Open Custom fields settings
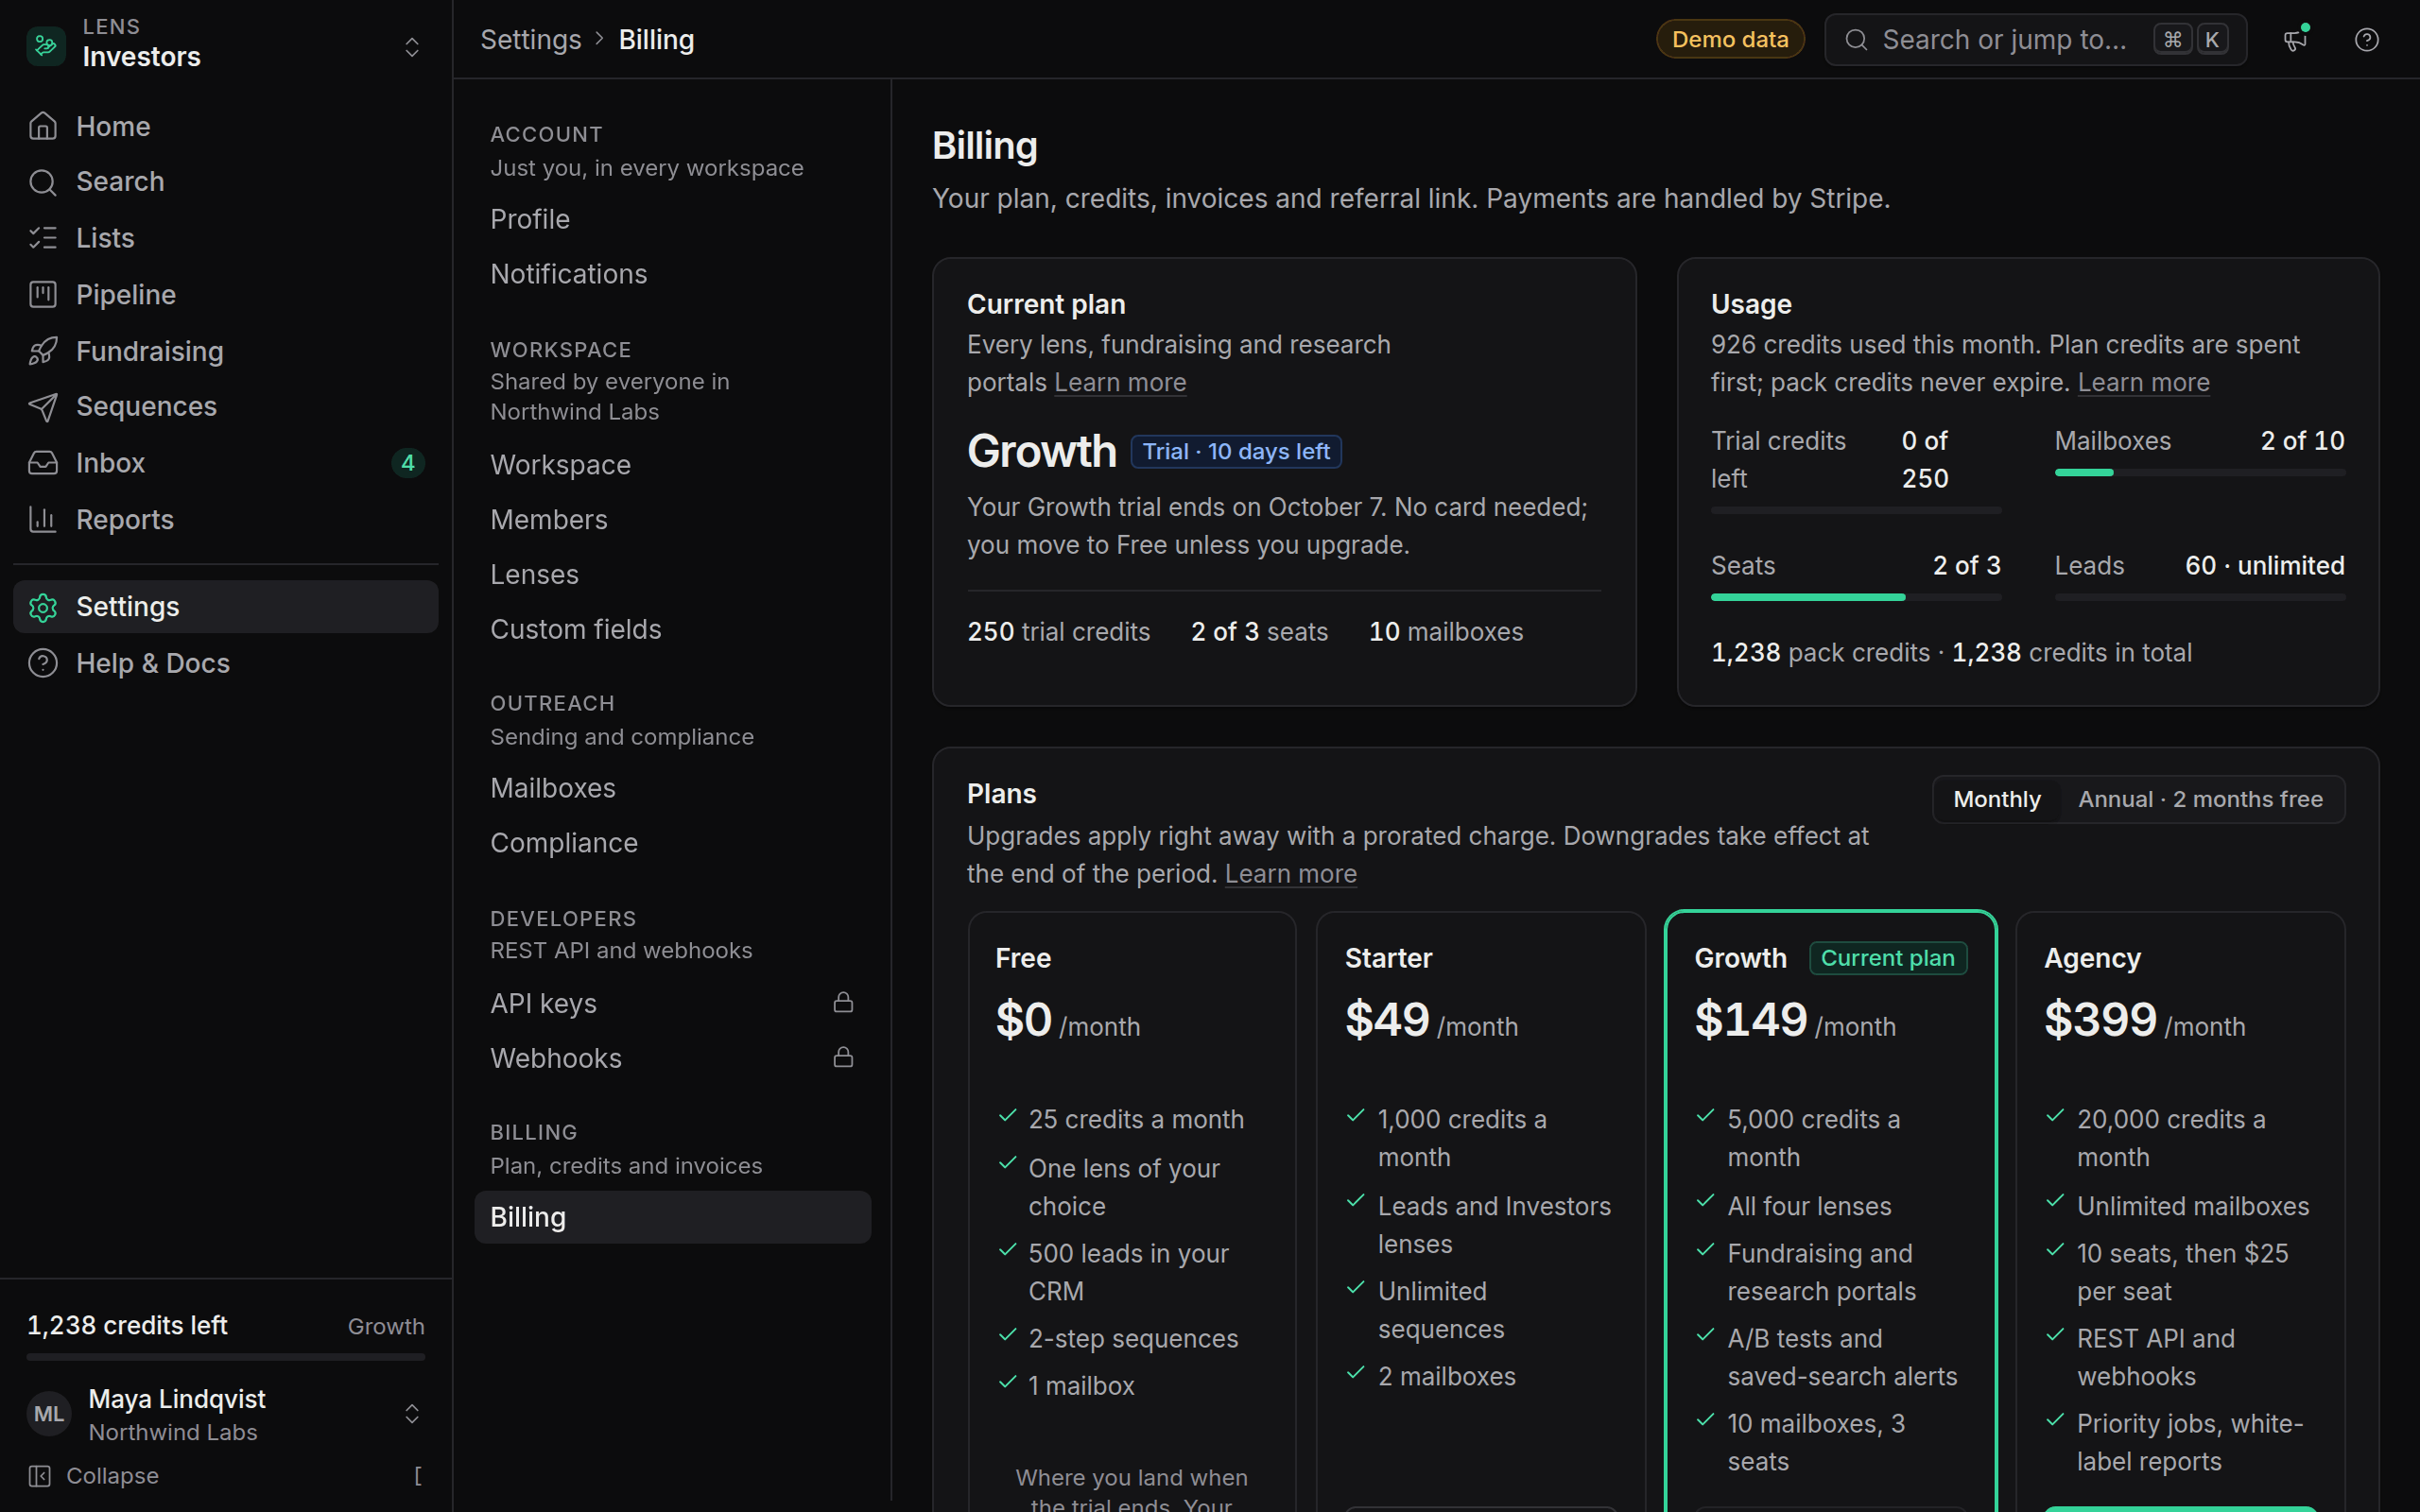The height and width of the screenshot is (1512, 2420). [672, 630]
